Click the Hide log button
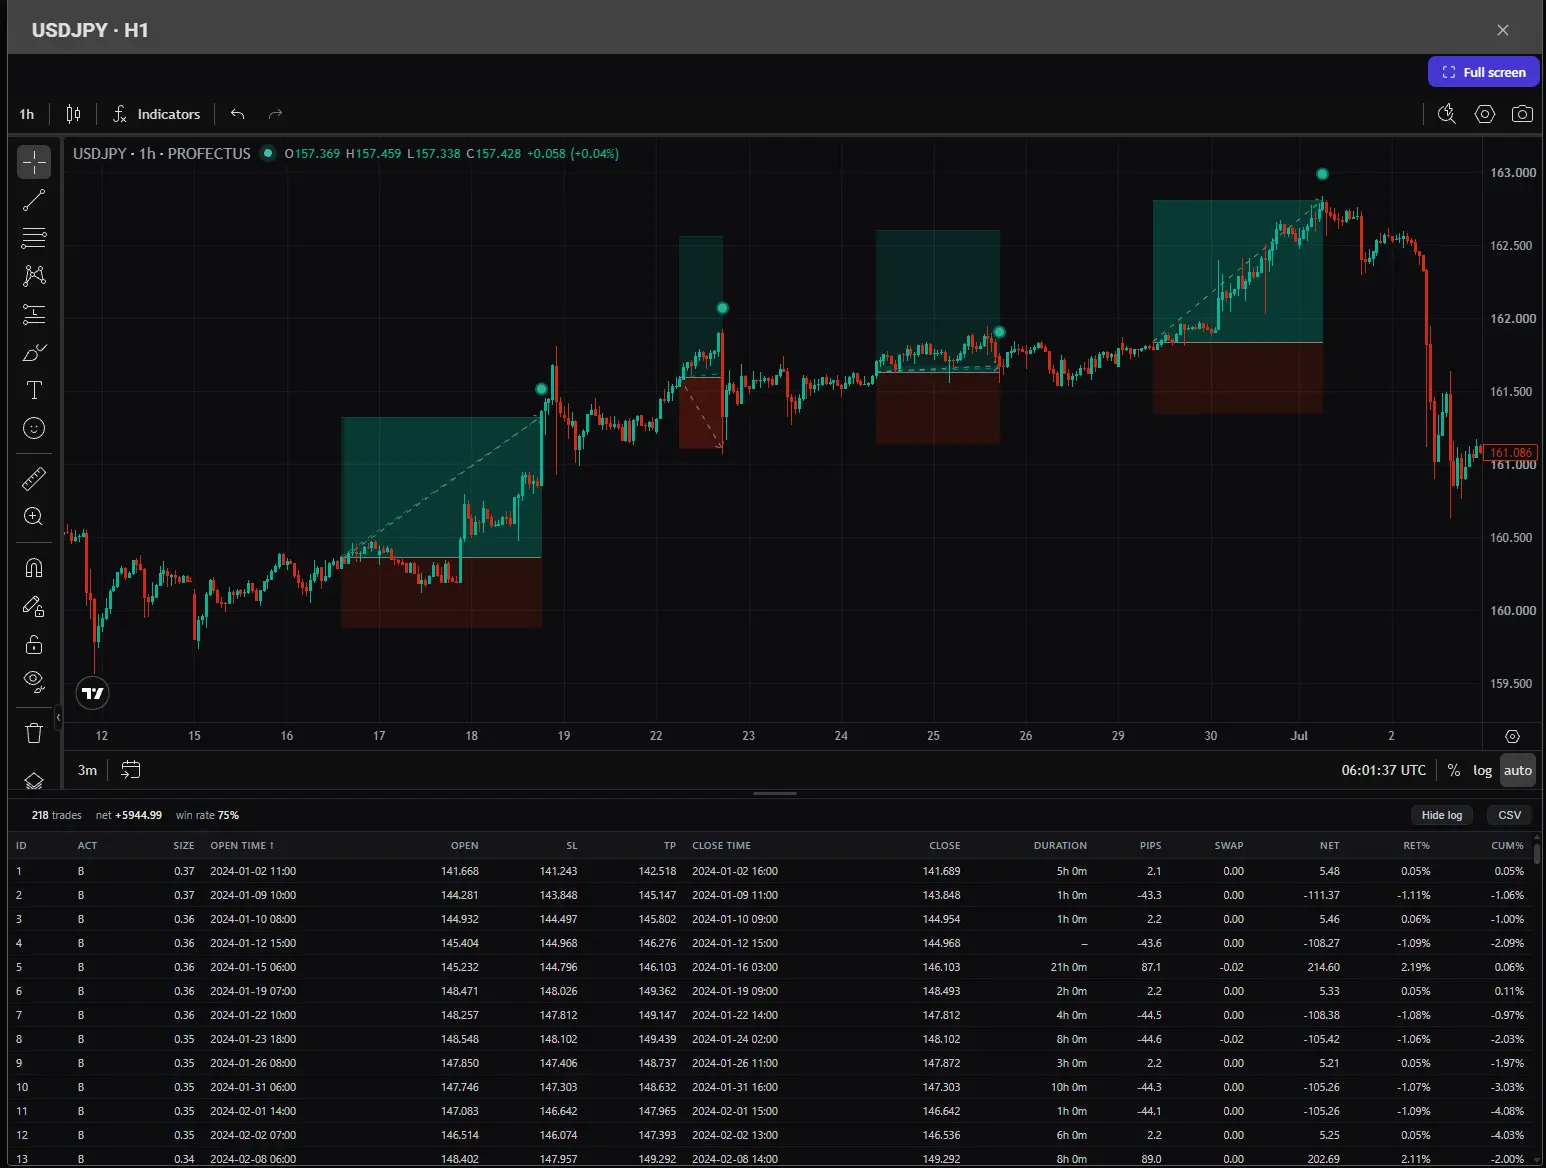Screen dimensions: 1546x1168 [1442, 815]
